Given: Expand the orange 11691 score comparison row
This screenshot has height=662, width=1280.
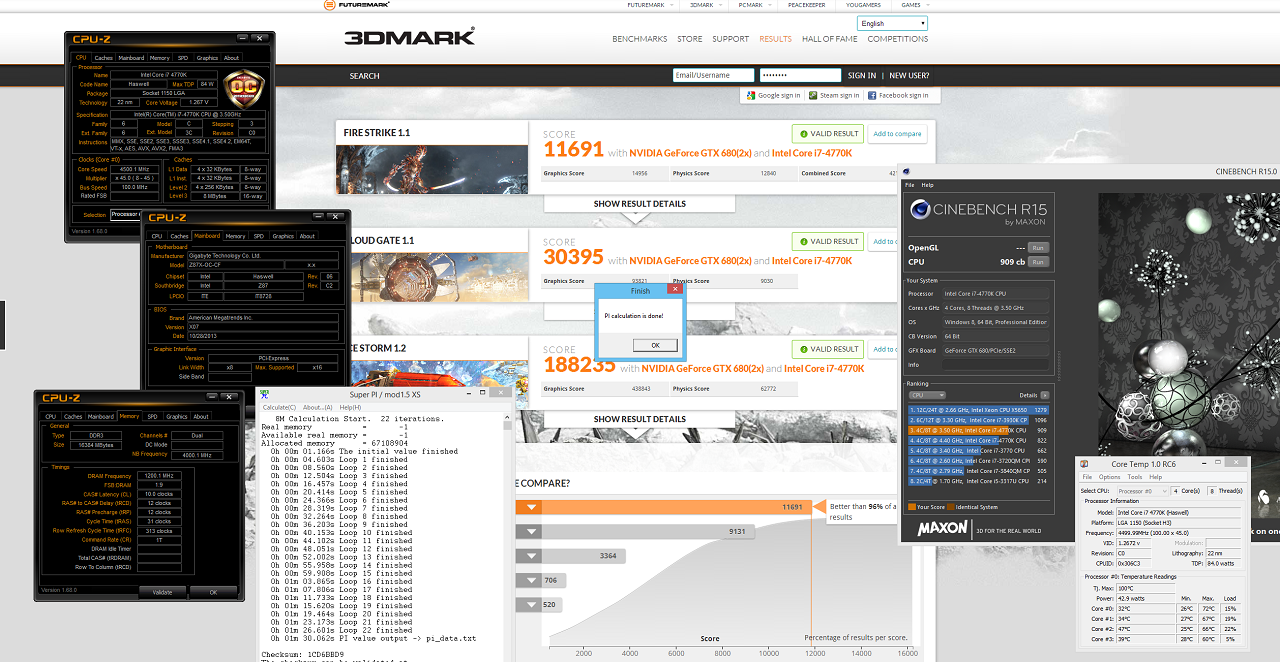Looking at the screenshot, I should pyautogui.click(x=532, y=507).
